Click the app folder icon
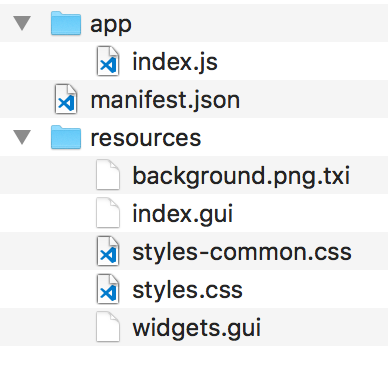 pos(66,23)
